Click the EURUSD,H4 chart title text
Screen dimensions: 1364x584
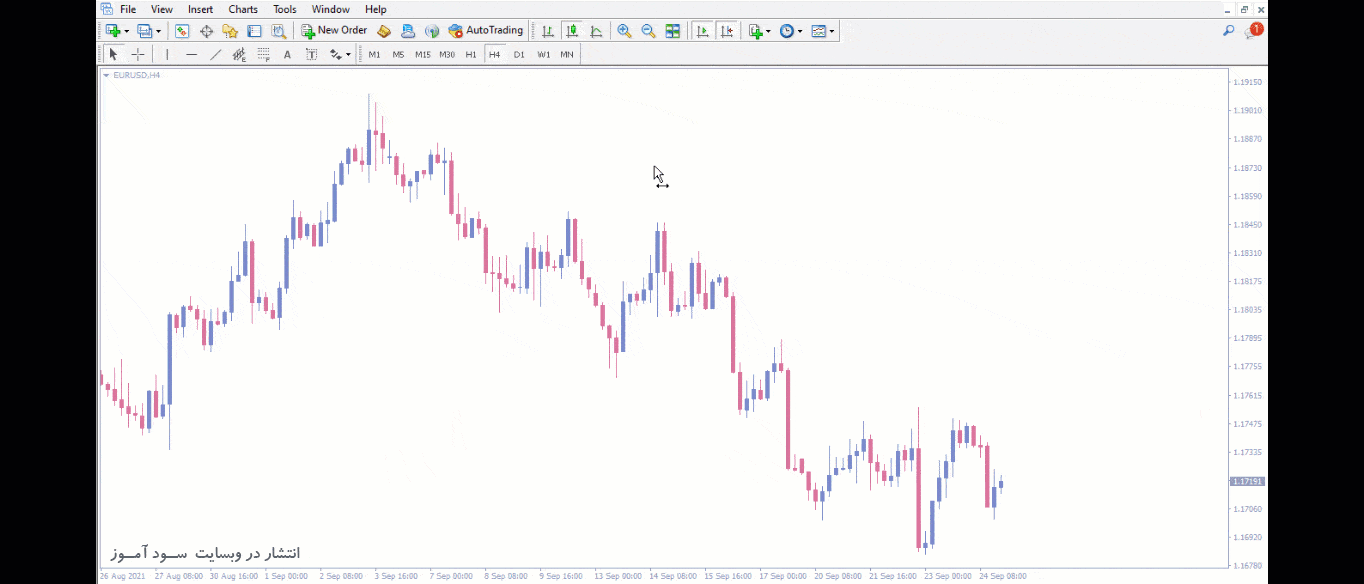tap(137, 75)
